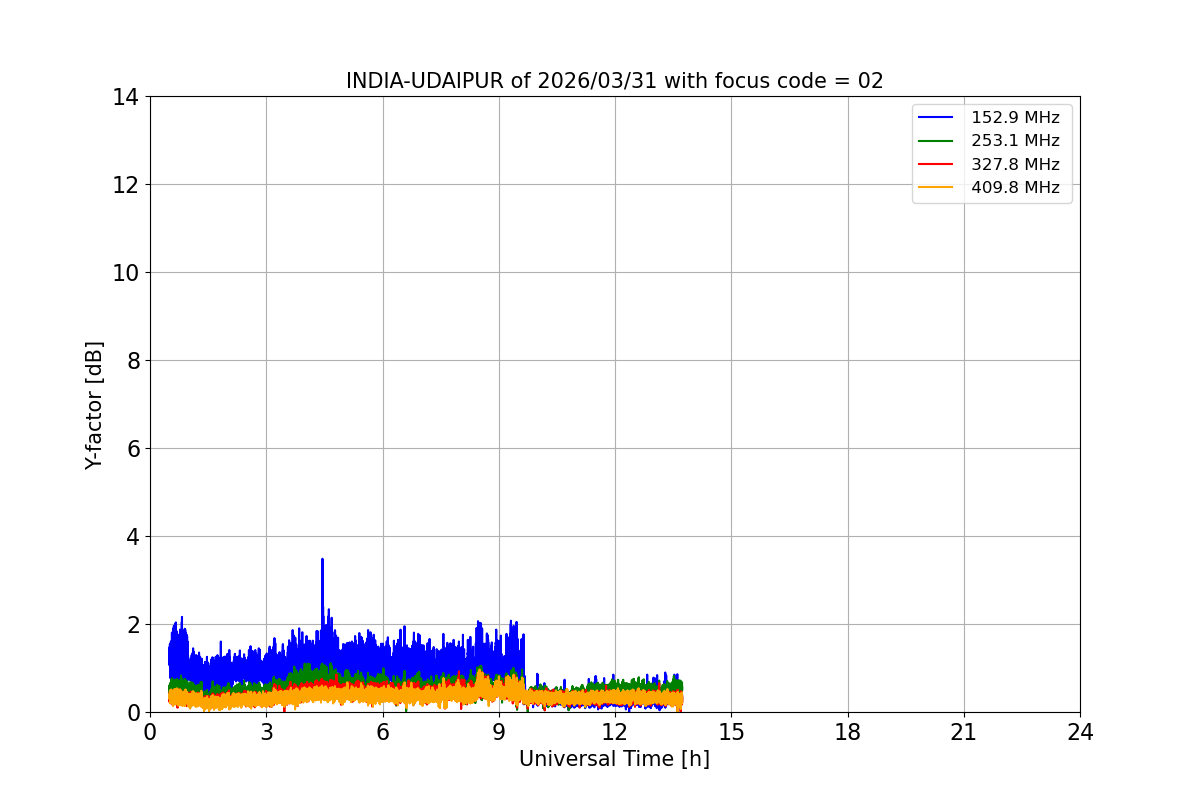
Task: Click y-axis tick label 4
Action: click(132, 537)
